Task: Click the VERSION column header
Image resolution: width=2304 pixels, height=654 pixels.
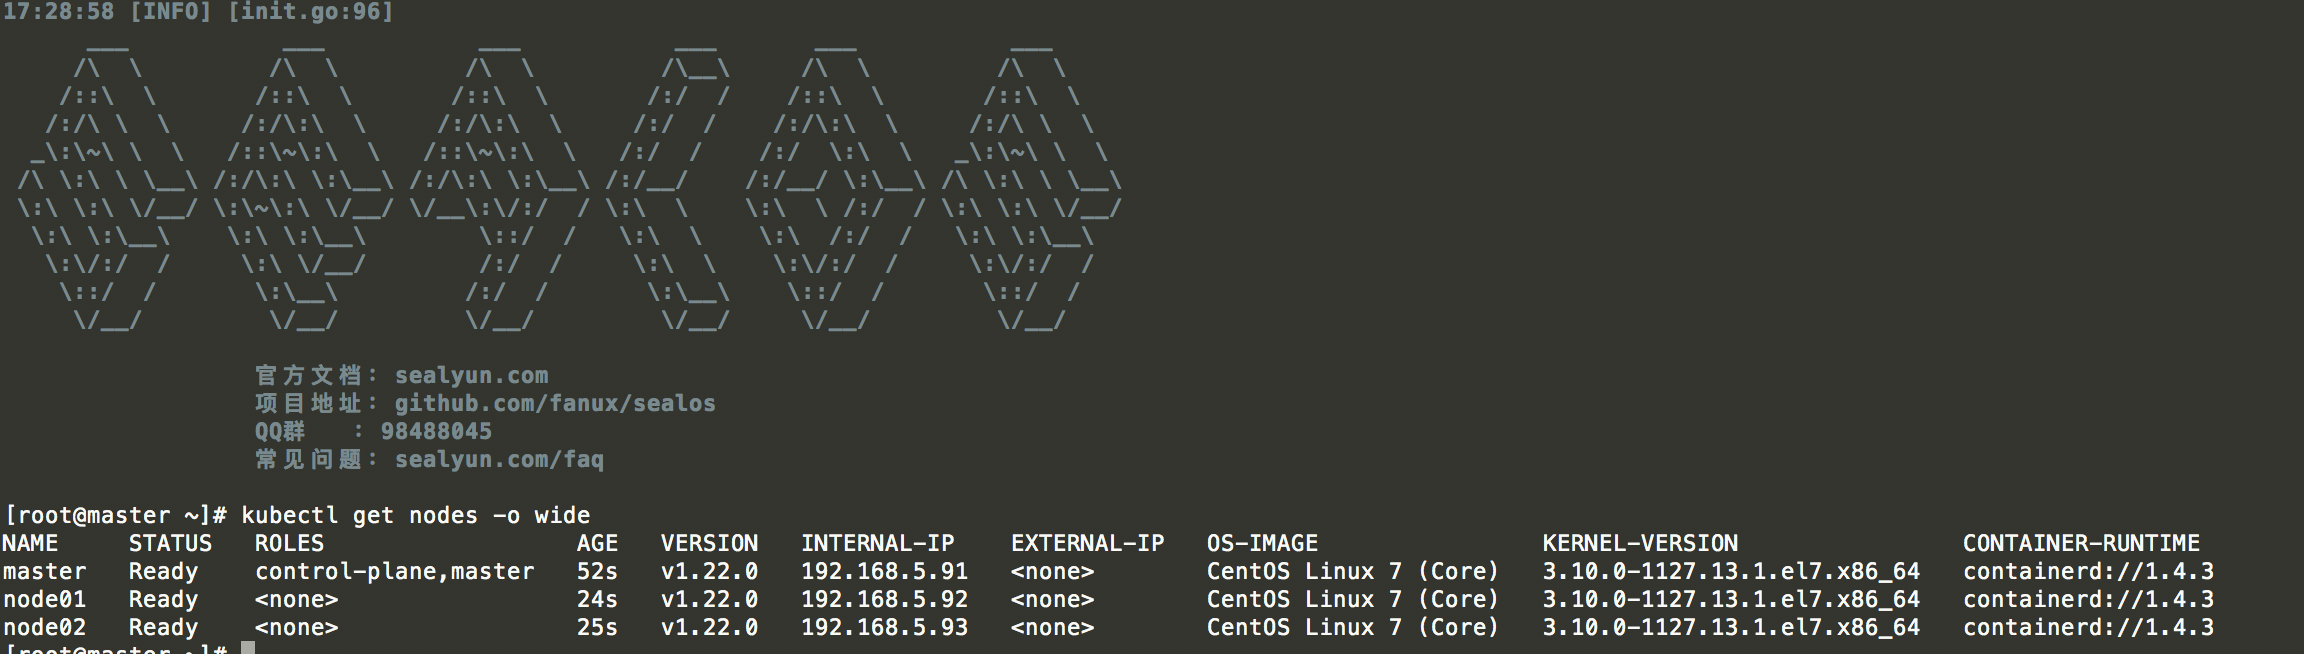Action: click(709, 544)
